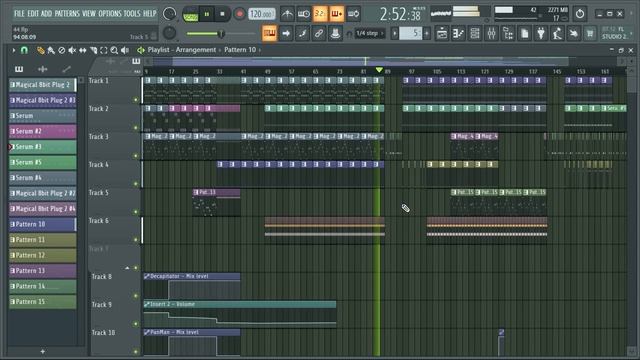Open the Channel rack view icon
Image resolution: width=640 pixels, height=360 pixels.
point(475,33)
